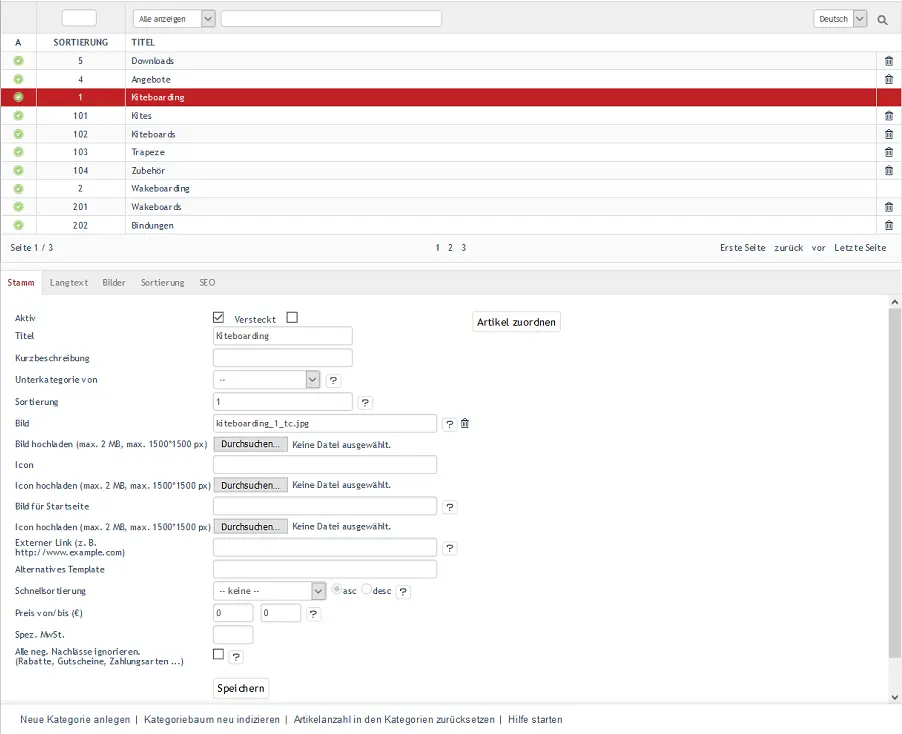Image resolution: width=902 pixels, height=734 pixels.
Task: Delete the Angebote category via trash icon
Action: click(887, 79)
